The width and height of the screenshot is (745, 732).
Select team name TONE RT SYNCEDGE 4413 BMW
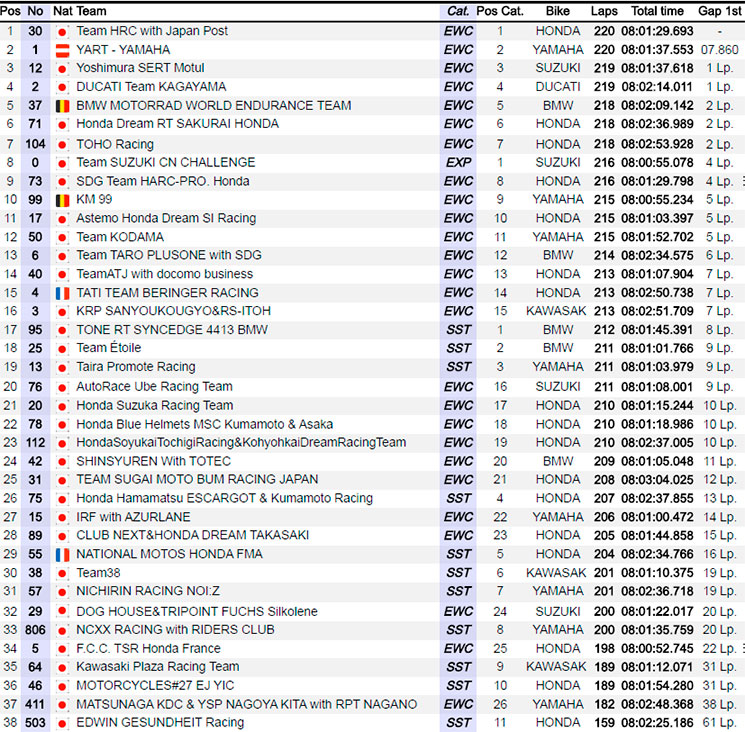172,330
